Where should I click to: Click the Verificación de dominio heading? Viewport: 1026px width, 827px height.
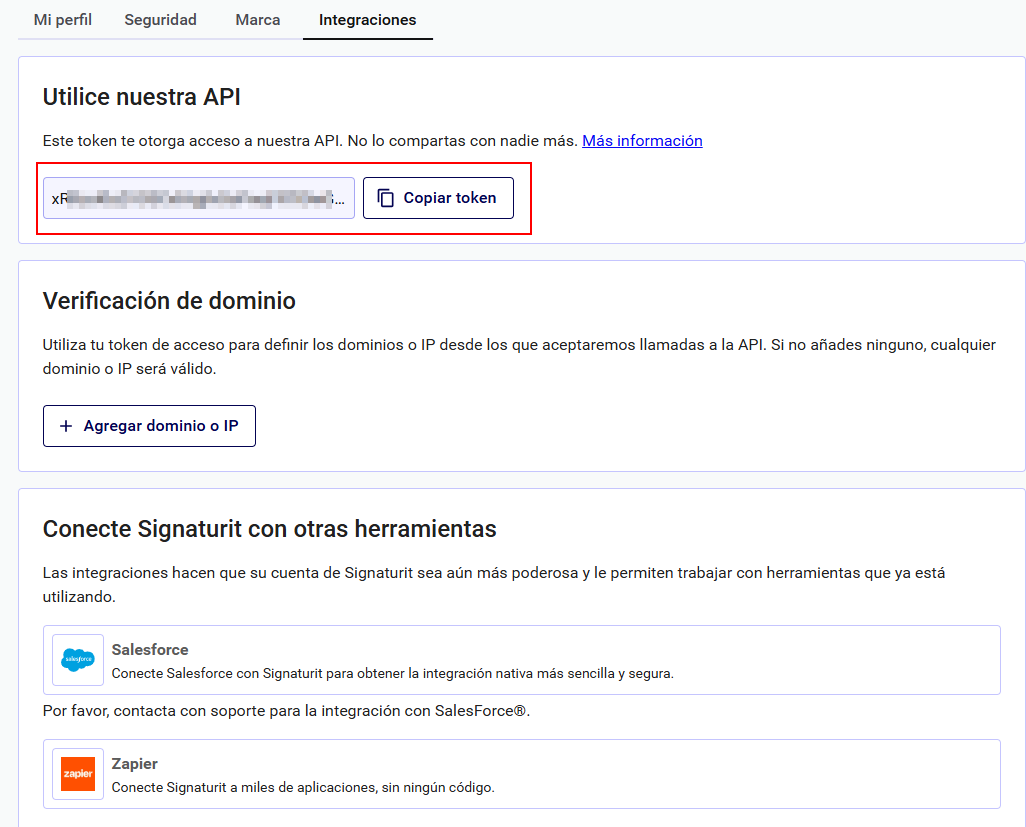(169, 301)
